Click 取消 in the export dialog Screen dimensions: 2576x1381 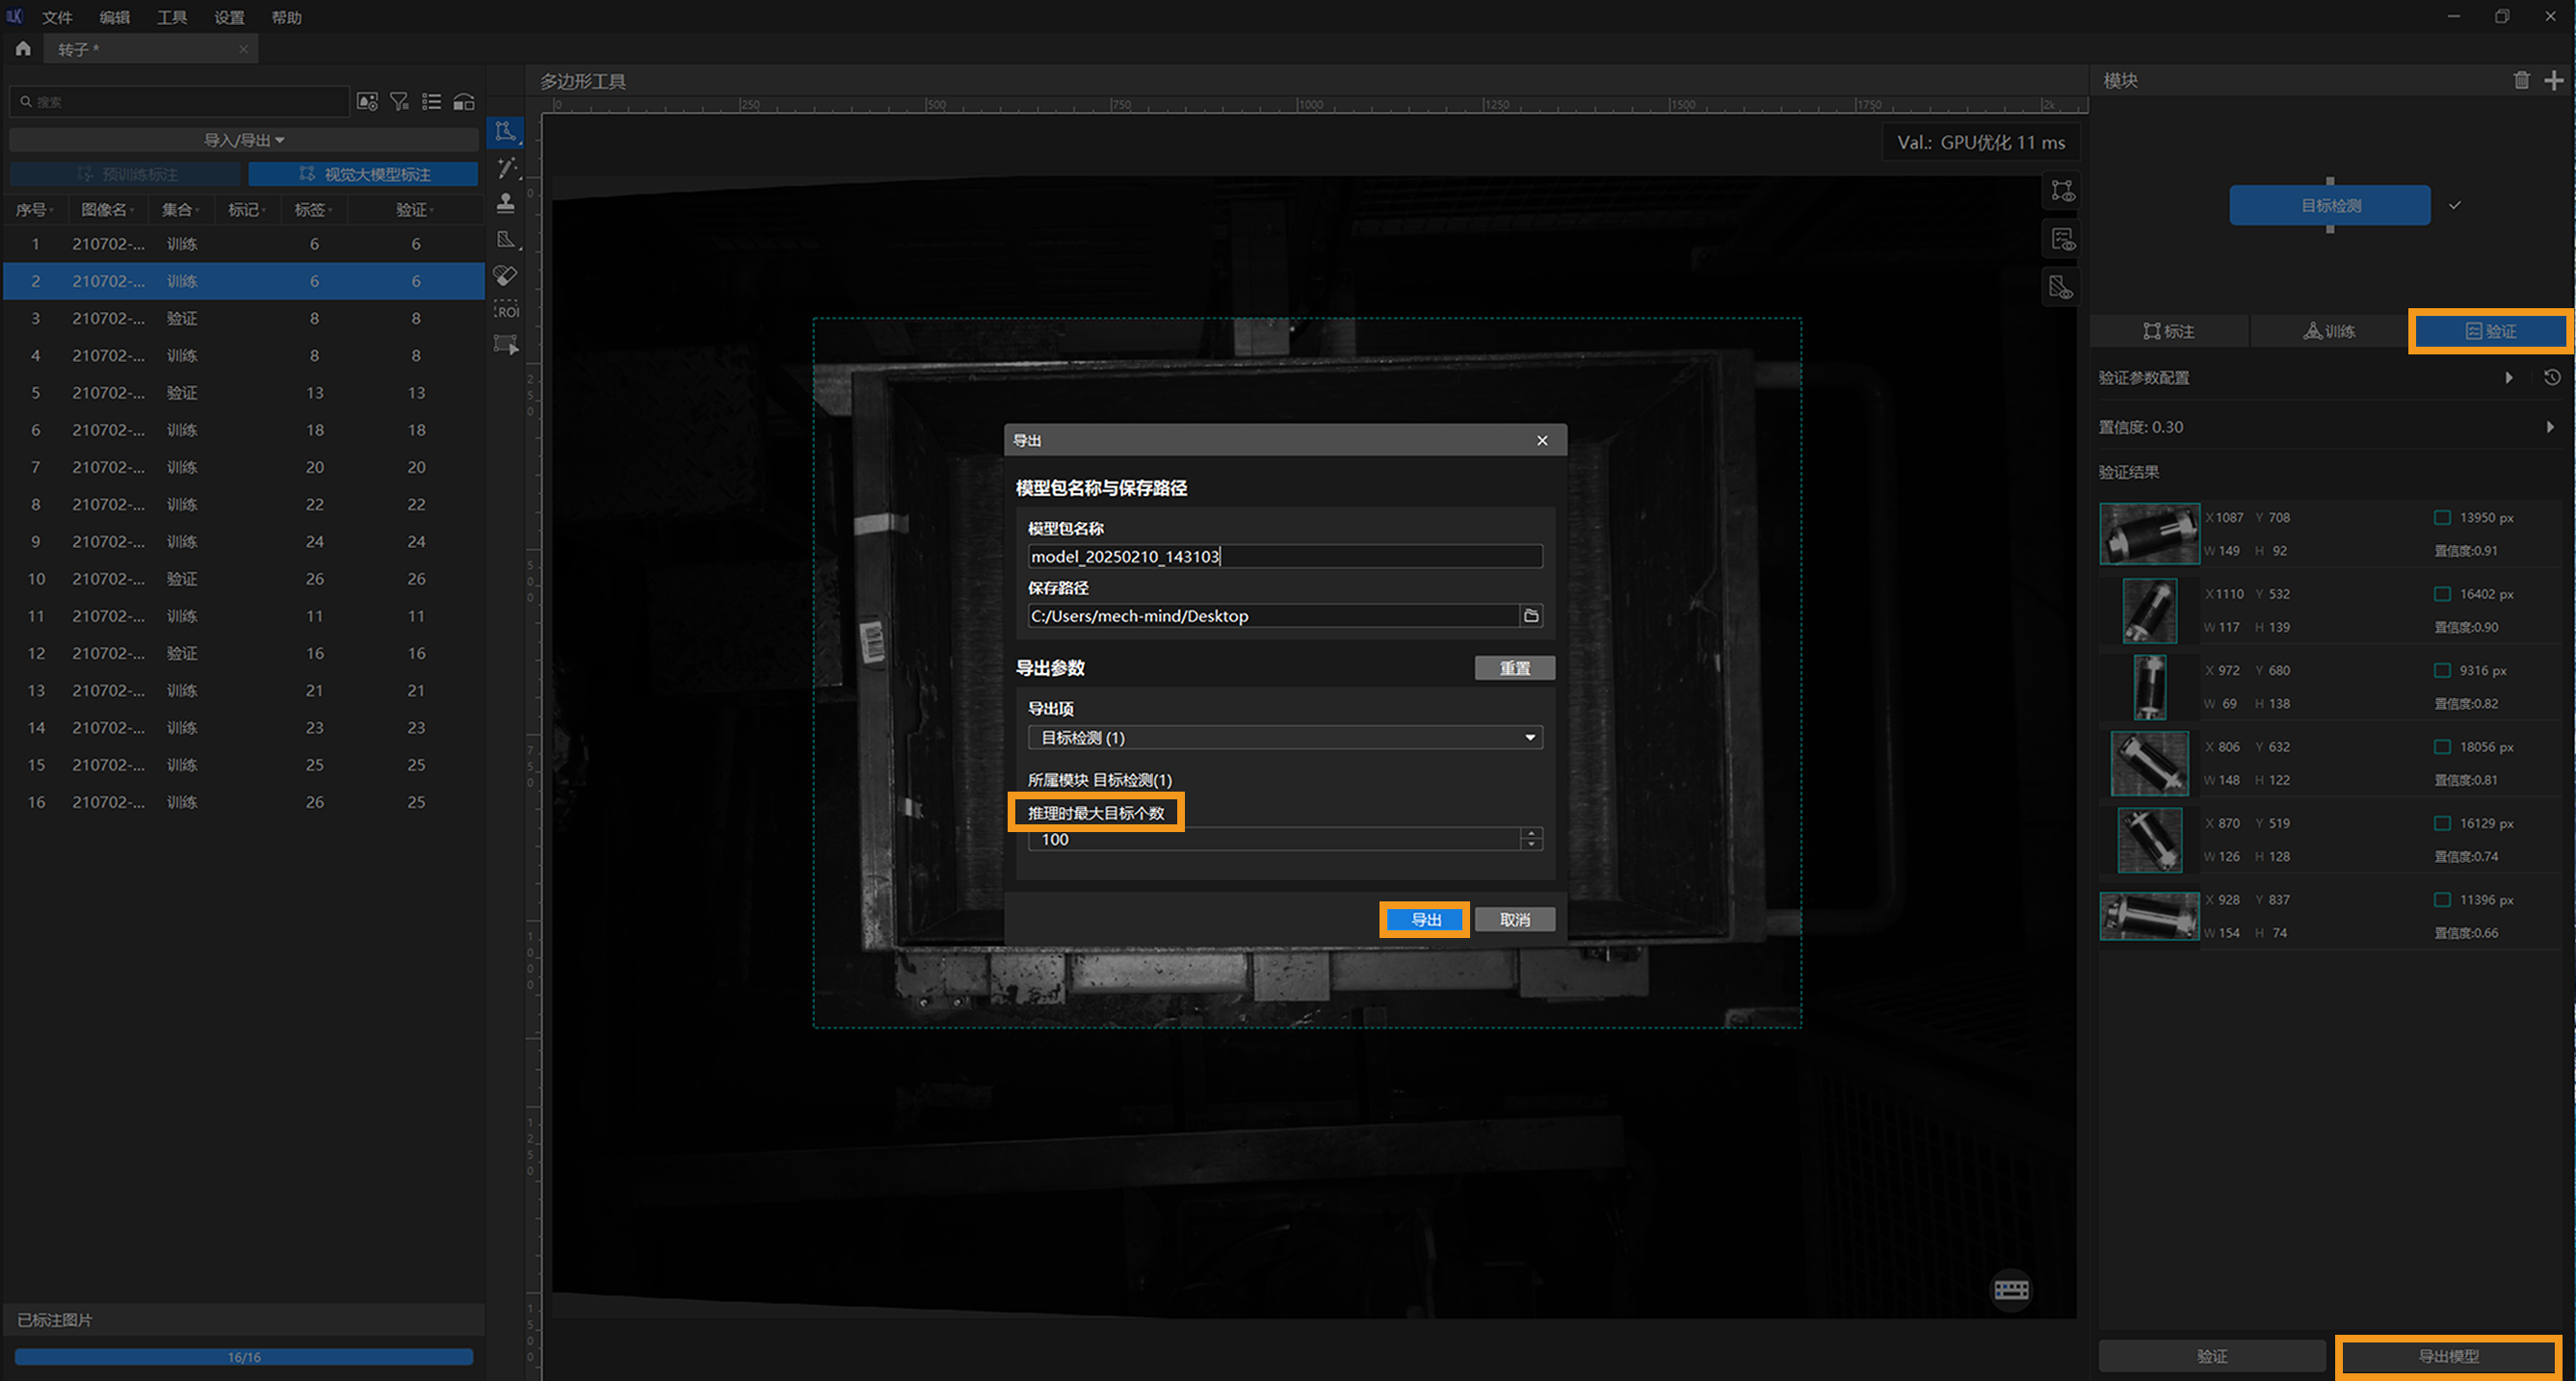[1514, 920]
